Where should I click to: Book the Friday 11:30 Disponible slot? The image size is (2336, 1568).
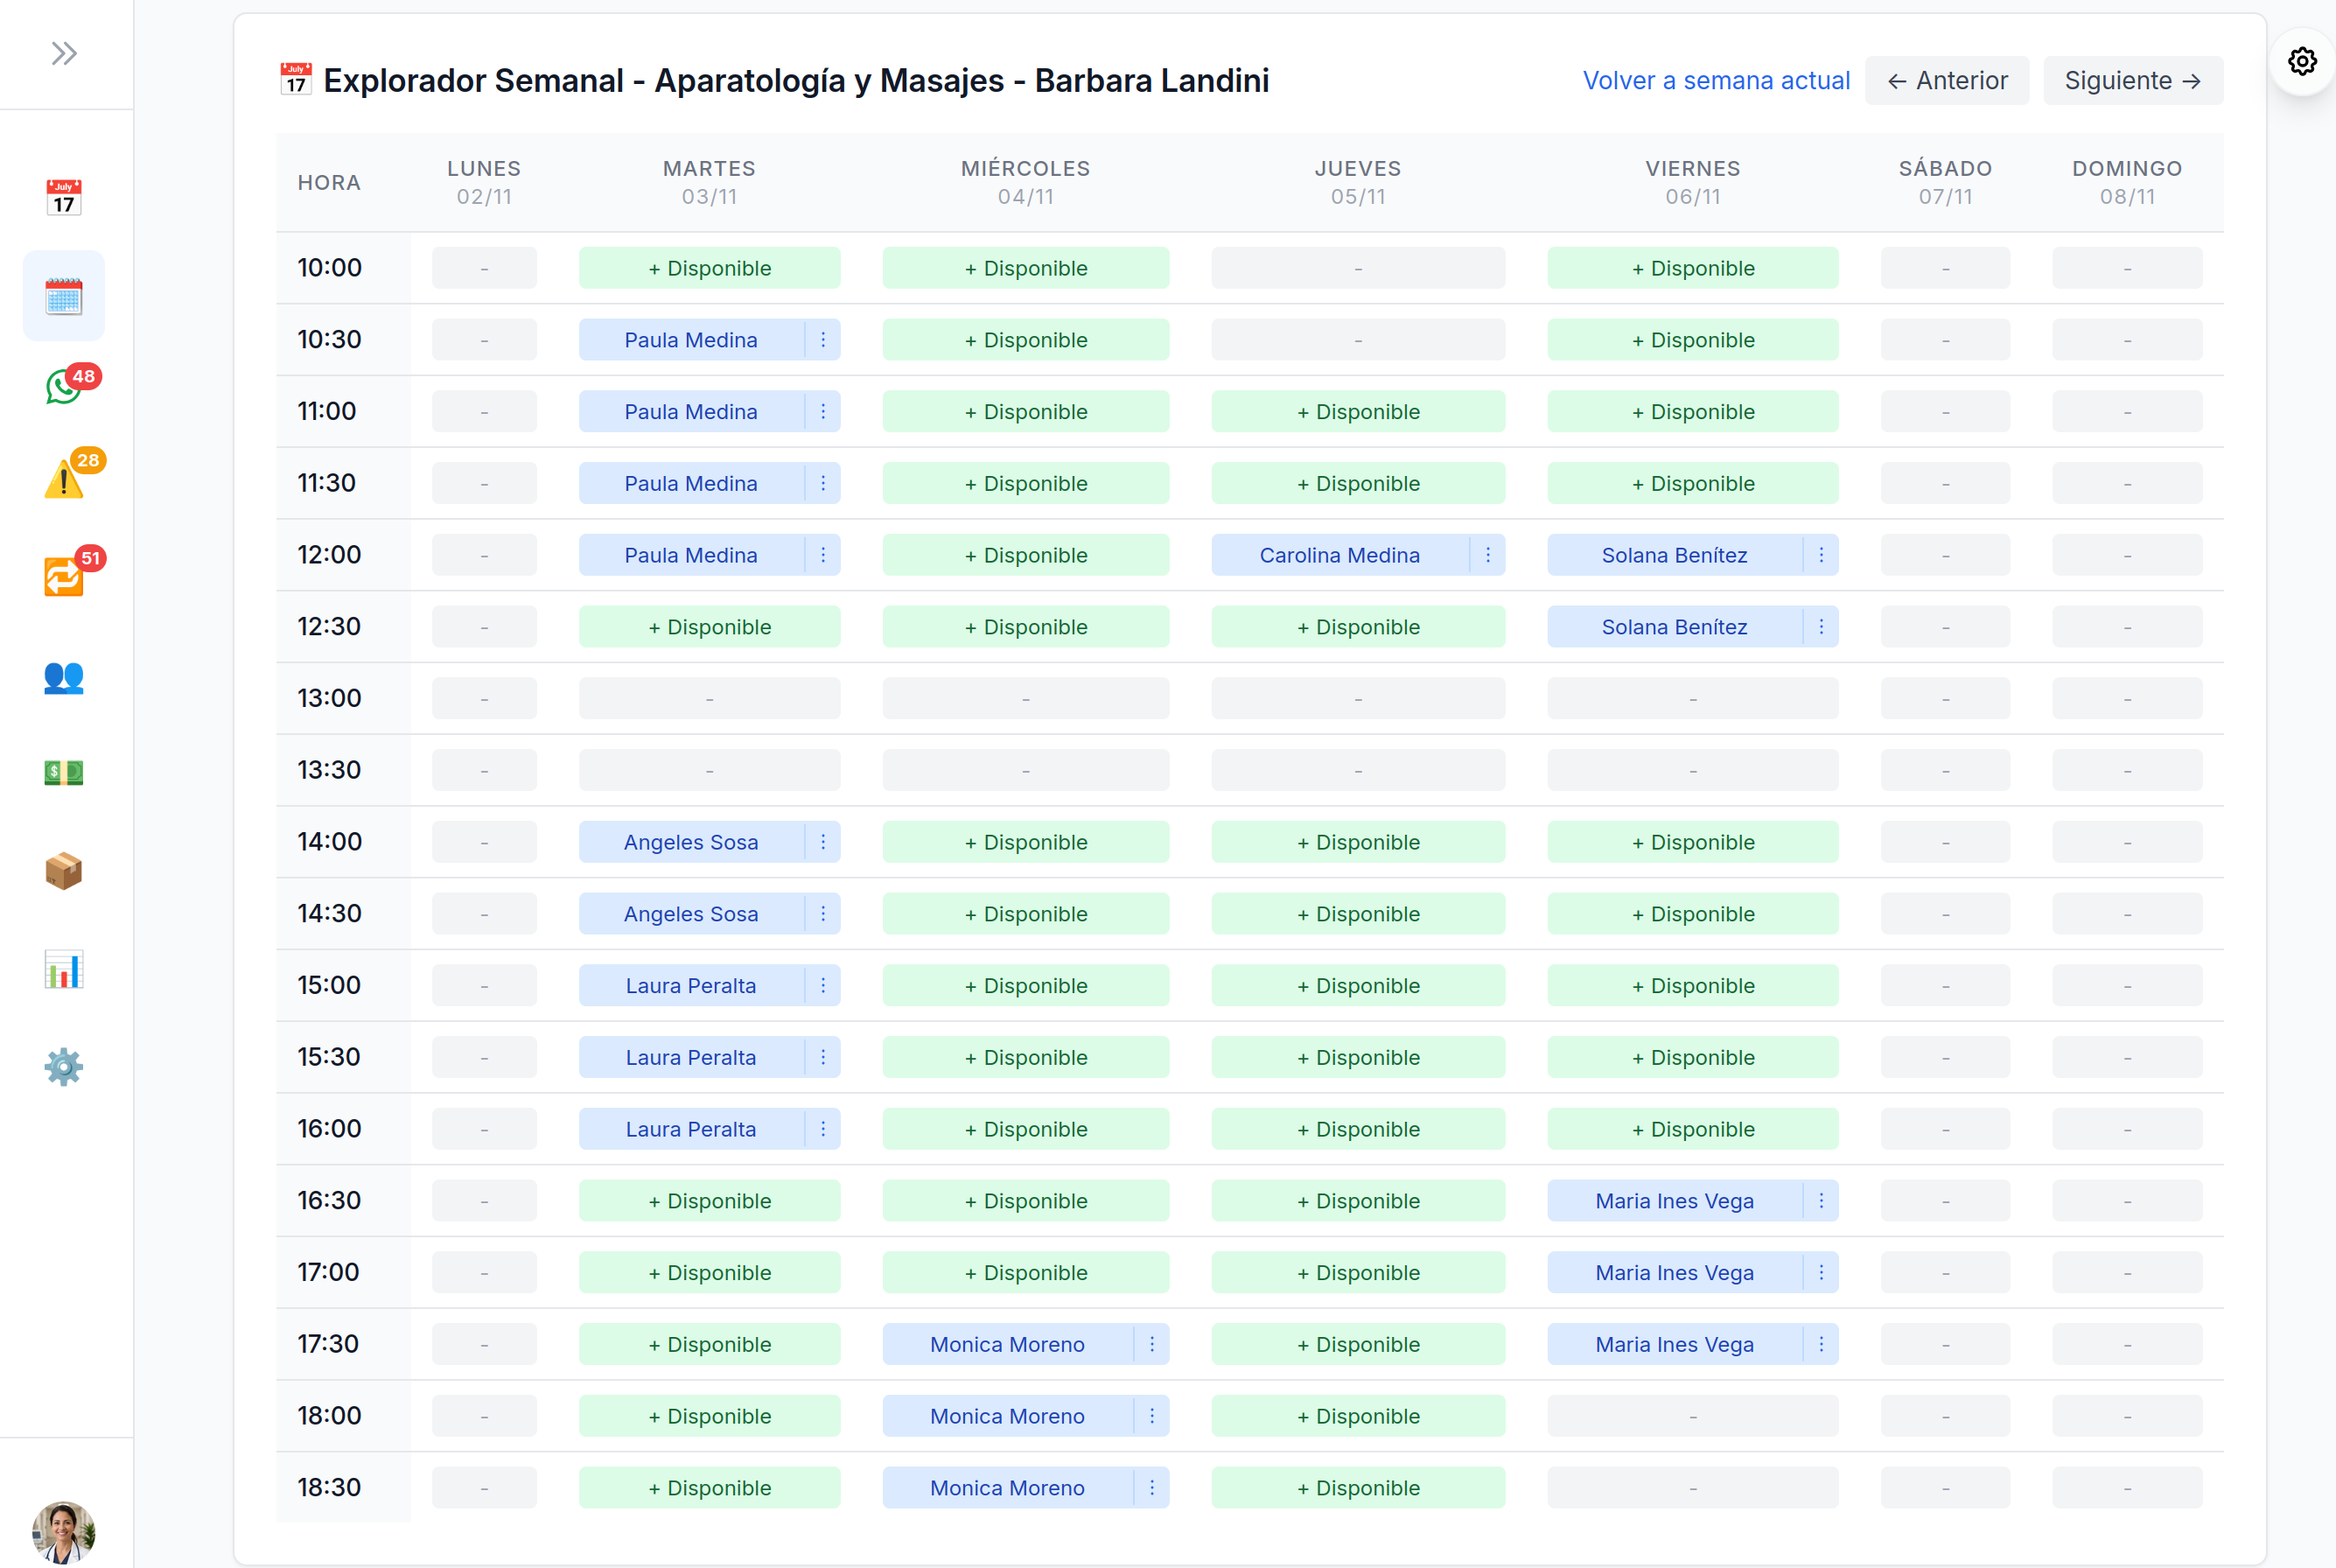tap(1693, 484)
